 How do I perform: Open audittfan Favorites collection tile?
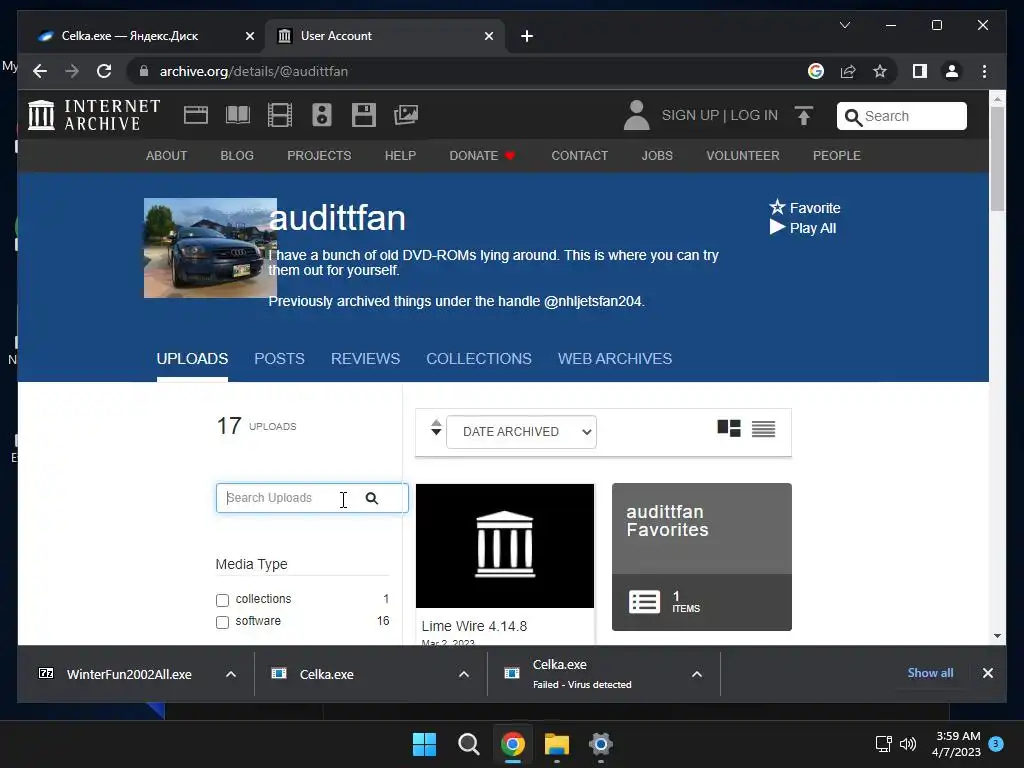click(701, 557)
